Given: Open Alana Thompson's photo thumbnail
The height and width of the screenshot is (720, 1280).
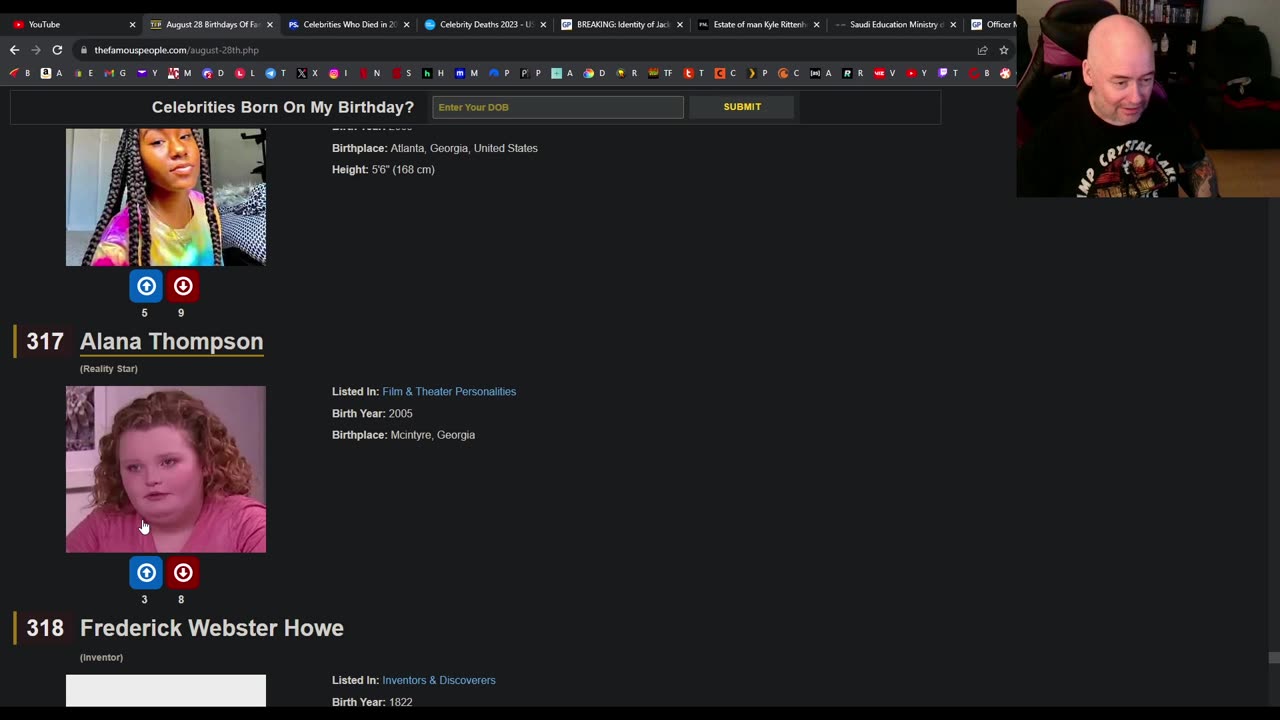Looking at the screenshot, I should point(166,469).
